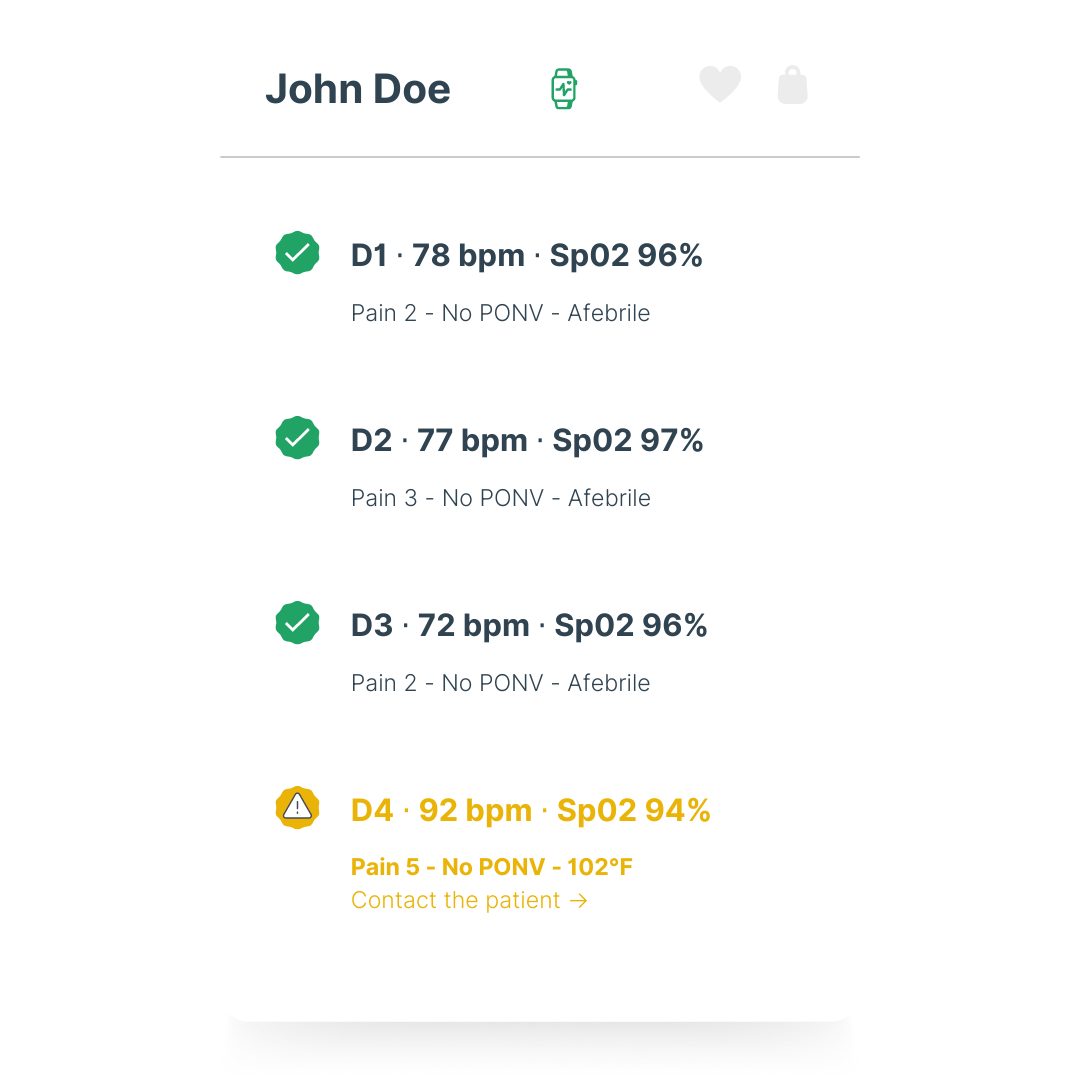Click the Pain 5 - No PONV - 102°F line
The image size is (1080, 1080).
[492, 867]
